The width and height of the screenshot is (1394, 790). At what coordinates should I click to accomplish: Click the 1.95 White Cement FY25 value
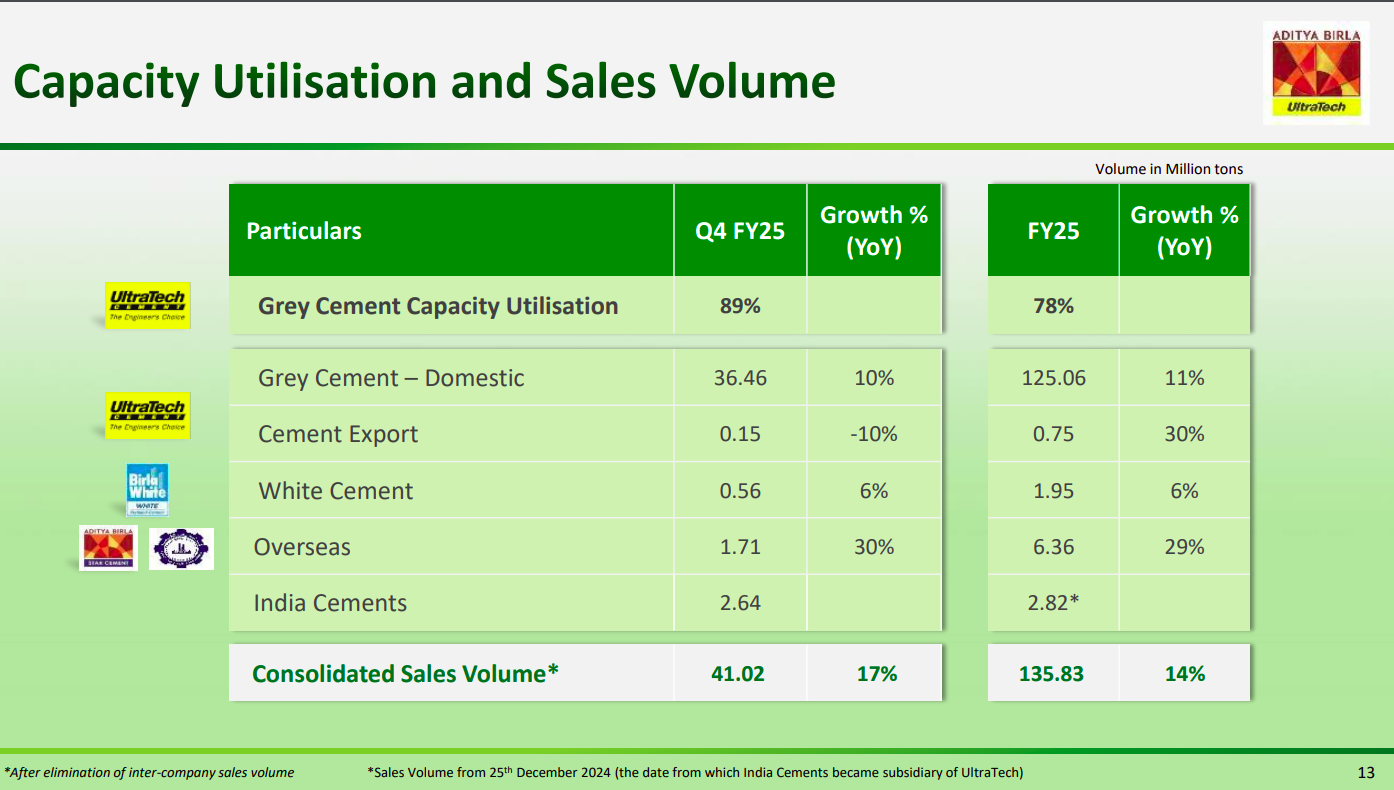[1053, 491]
